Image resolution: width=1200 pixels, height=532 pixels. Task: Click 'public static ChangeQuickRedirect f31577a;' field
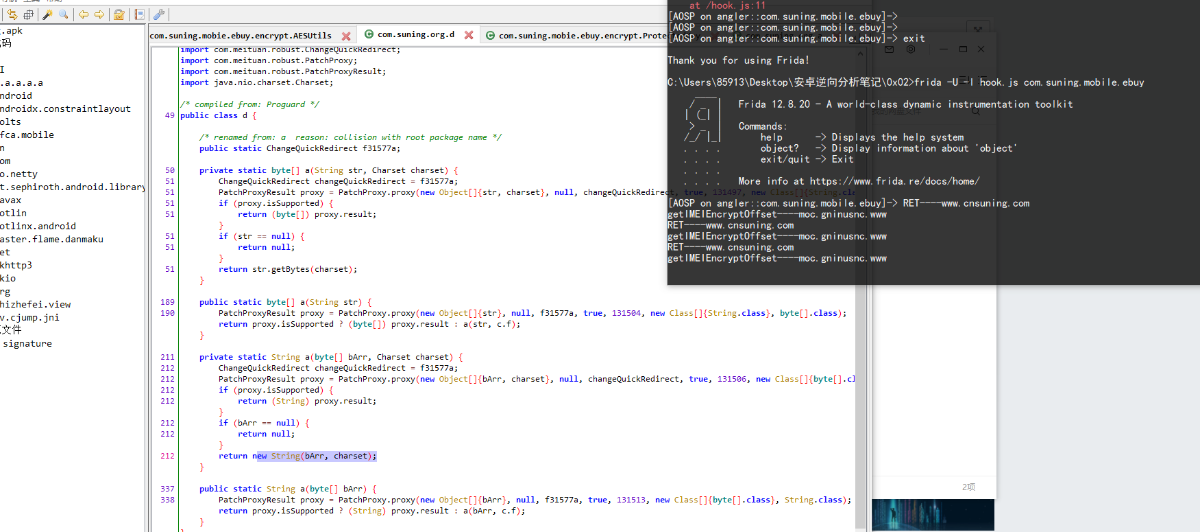299,147
